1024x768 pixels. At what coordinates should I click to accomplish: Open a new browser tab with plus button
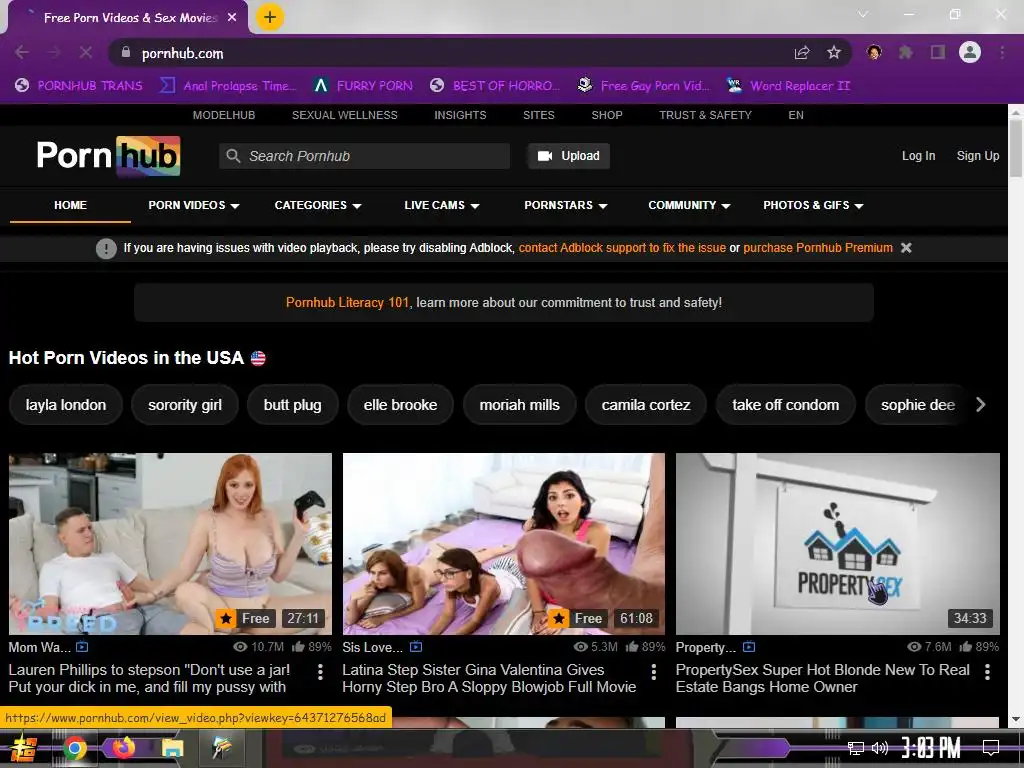tap(270, 17)
